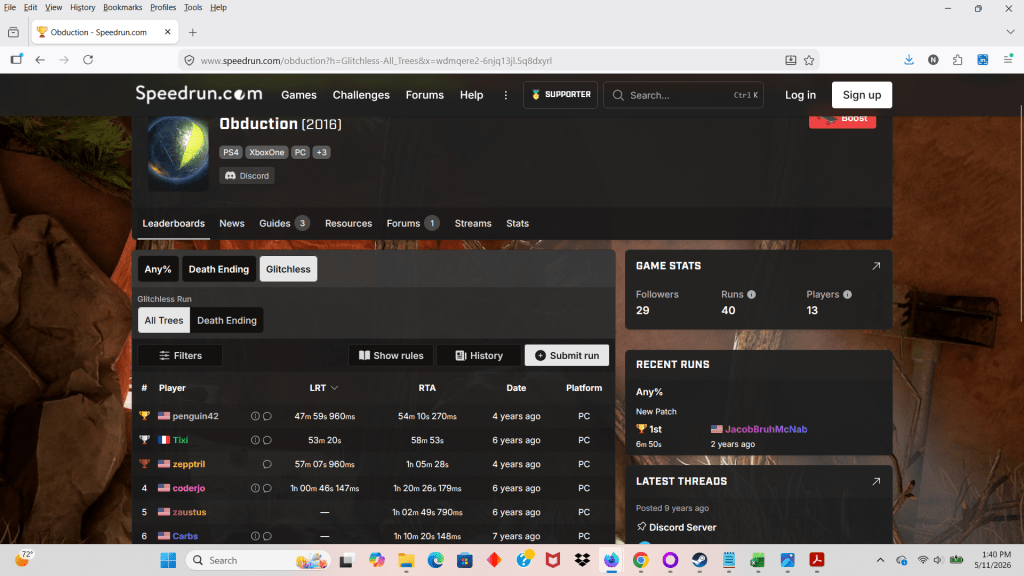Open Discord link under Obduction title
This screenshot has height=576, width=1024.
coord(247,176)
